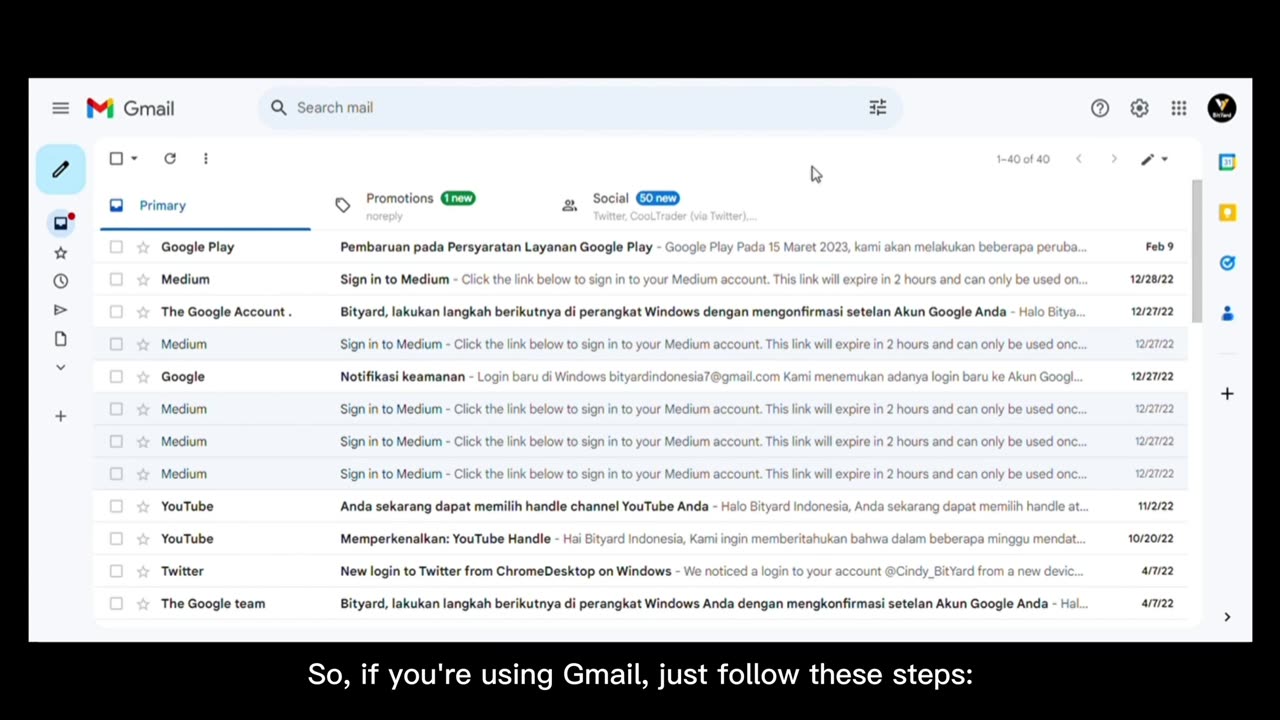Screen dimensions: 1280x720
Task: Open Starred mail from sidebar star icon
Action: [x=61, y=253]
